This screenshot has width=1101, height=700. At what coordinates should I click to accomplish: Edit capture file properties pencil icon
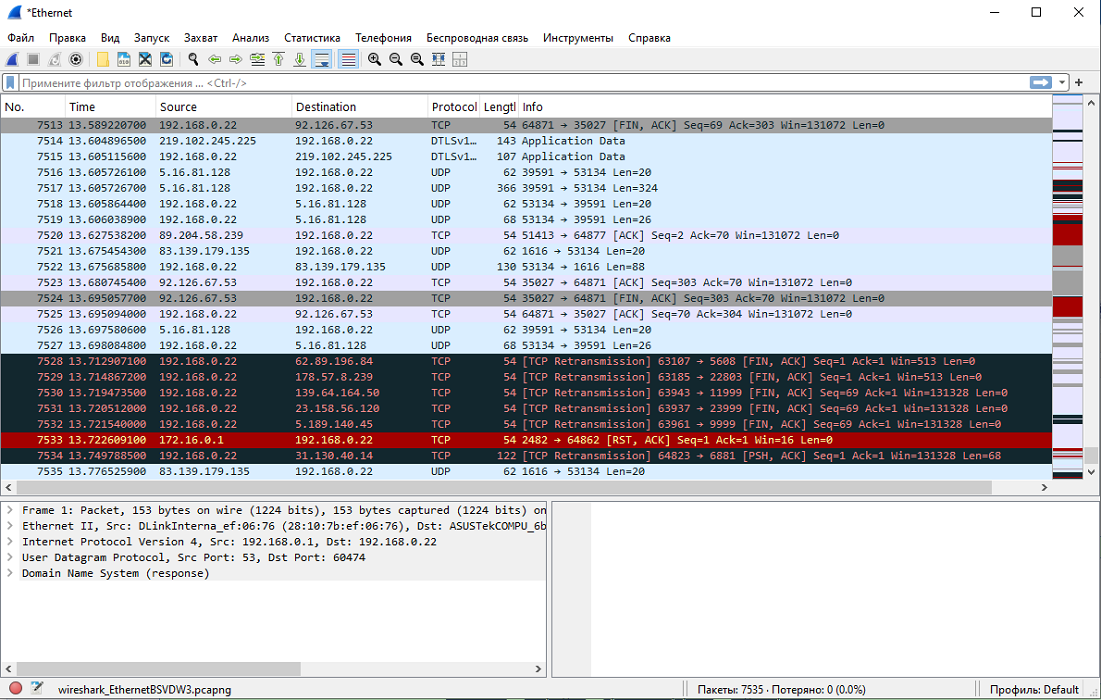click(x=37, y=689)
